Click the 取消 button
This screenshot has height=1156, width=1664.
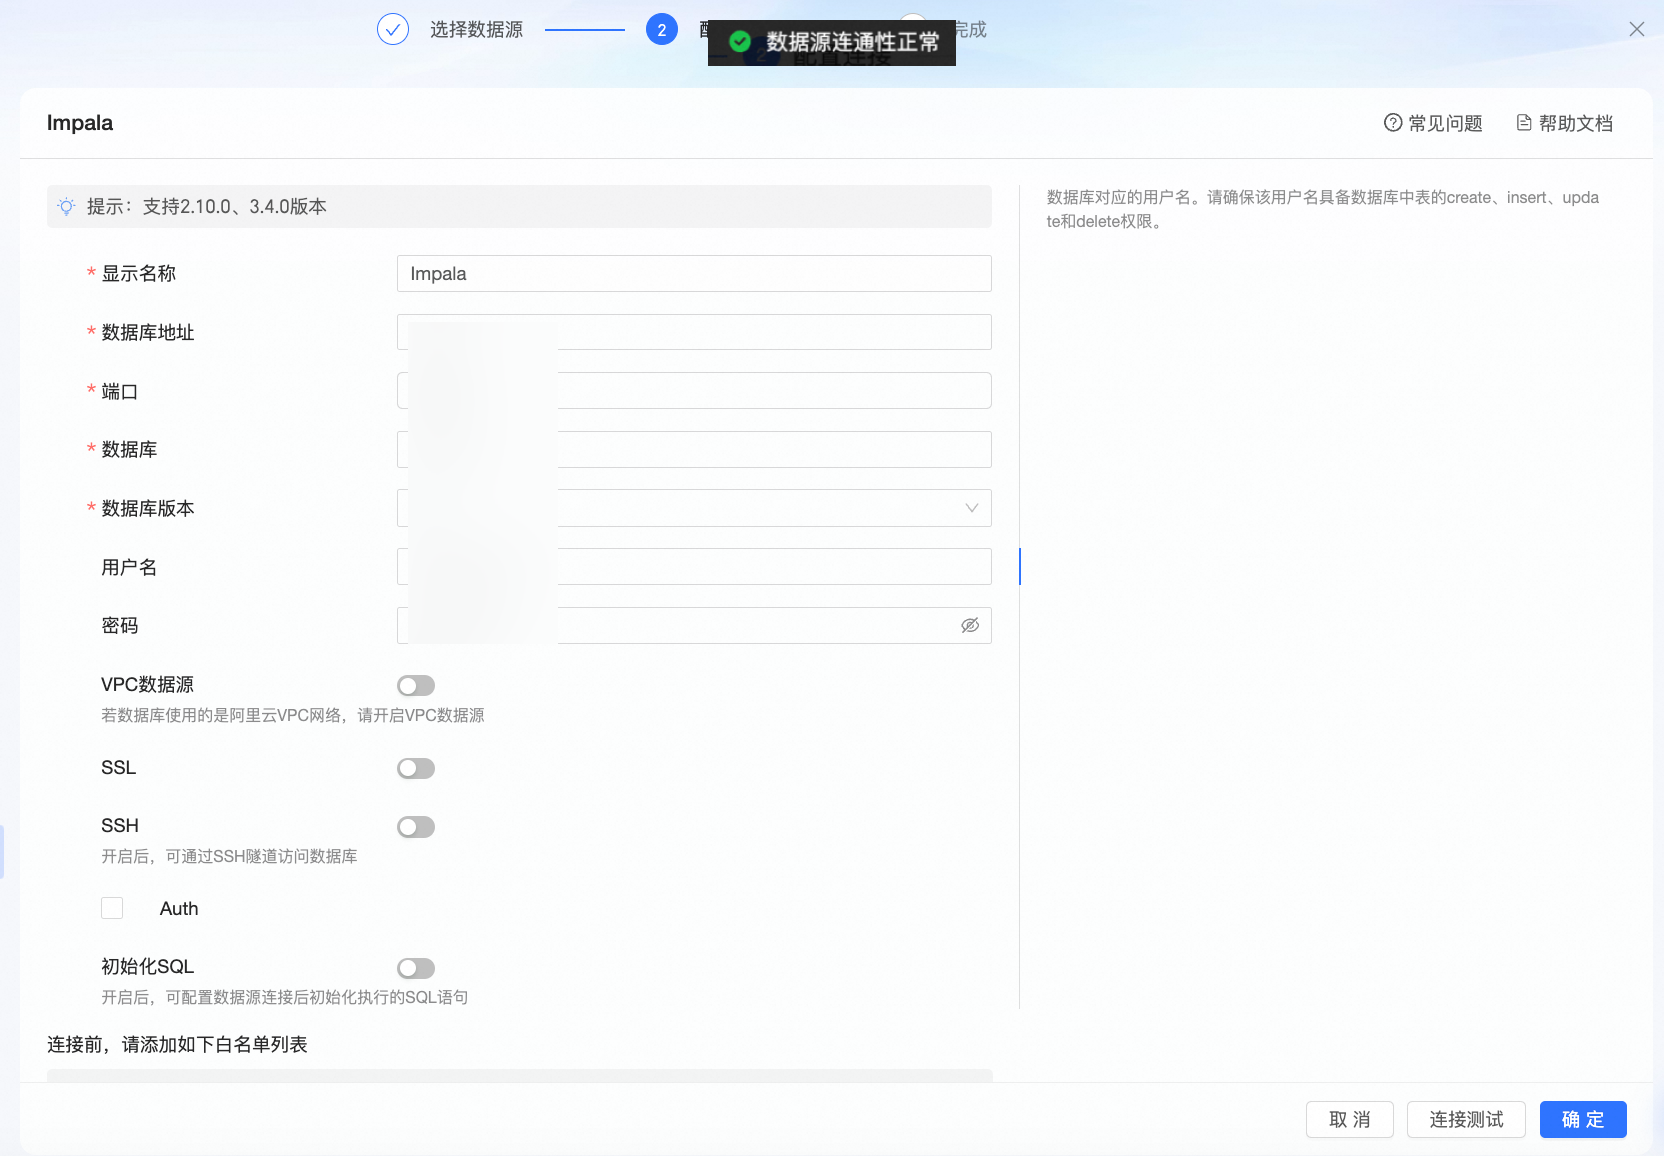click(1350, 1120)
